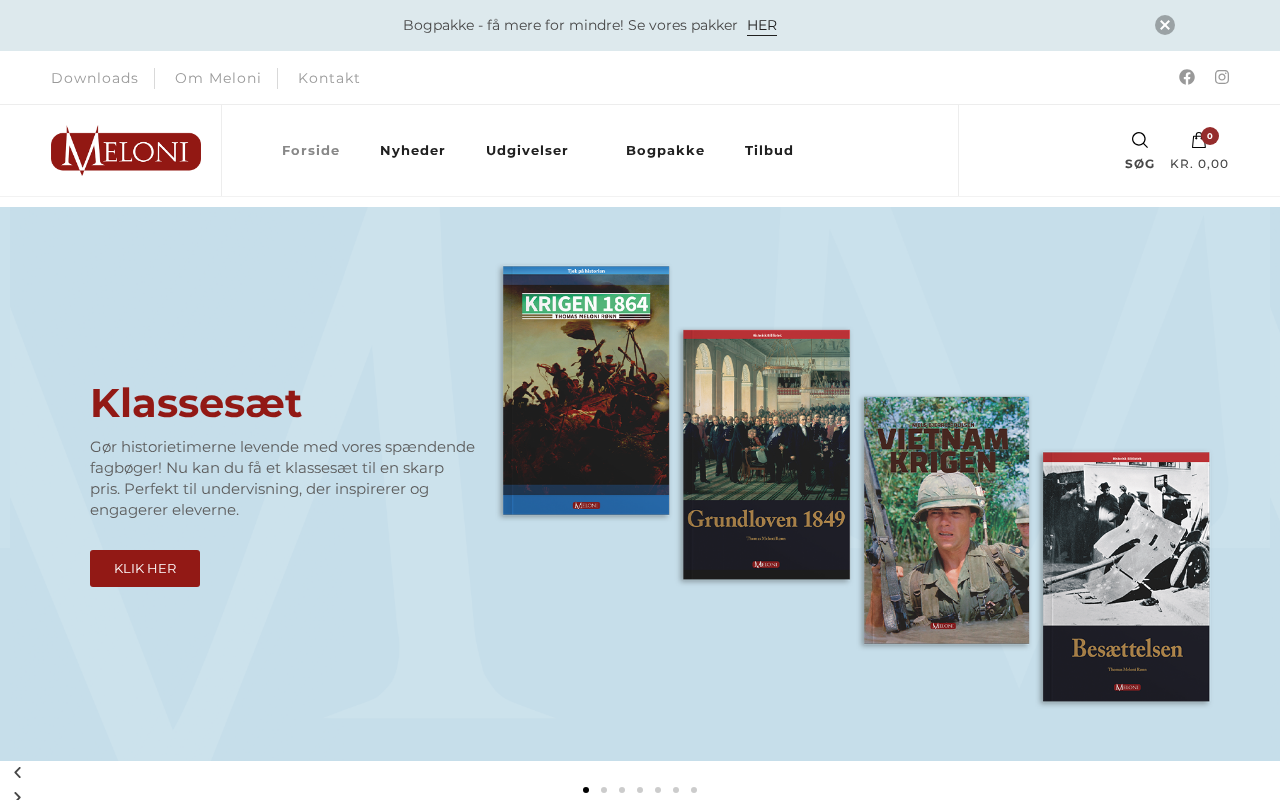Screen dimensions: 1280x800
Task: Select the seventh slider pagination dot
Action: pos(694,790)
